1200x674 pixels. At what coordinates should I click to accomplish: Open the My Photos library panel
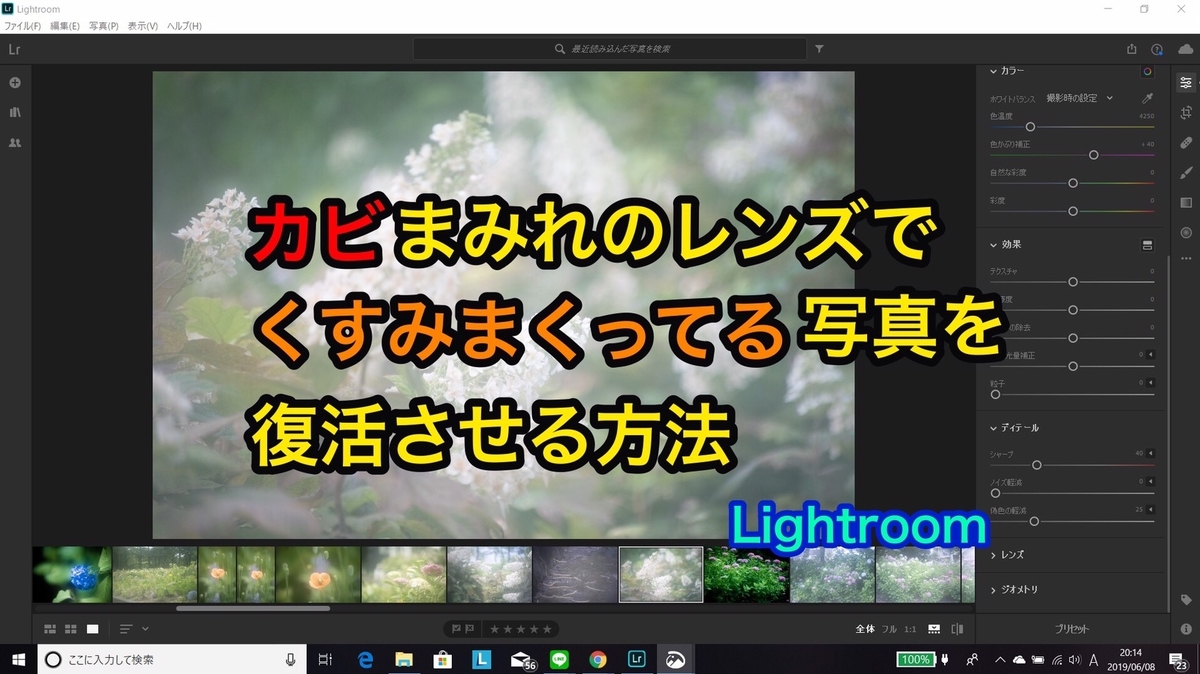[x=15, y=113]
